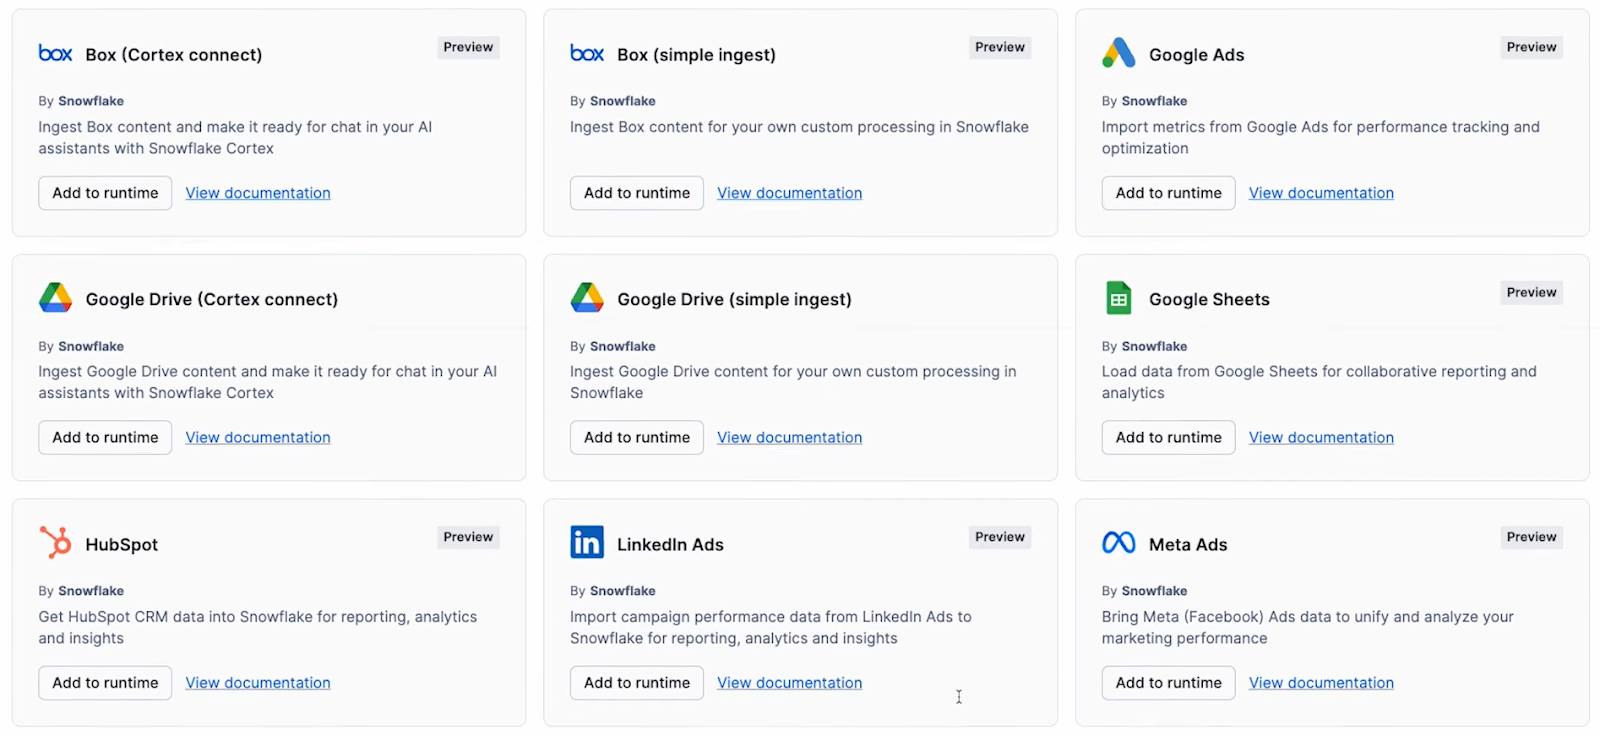Click the Box logo on Box (simple ingest) card
The width and height of the screenshot is (1600, 736).
pos(587,53)
